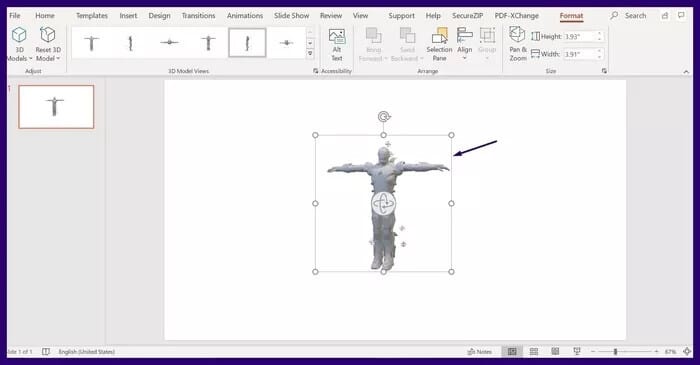Click the spell check icon in status bar
700x365 pixels.
[x=46, y=352]
